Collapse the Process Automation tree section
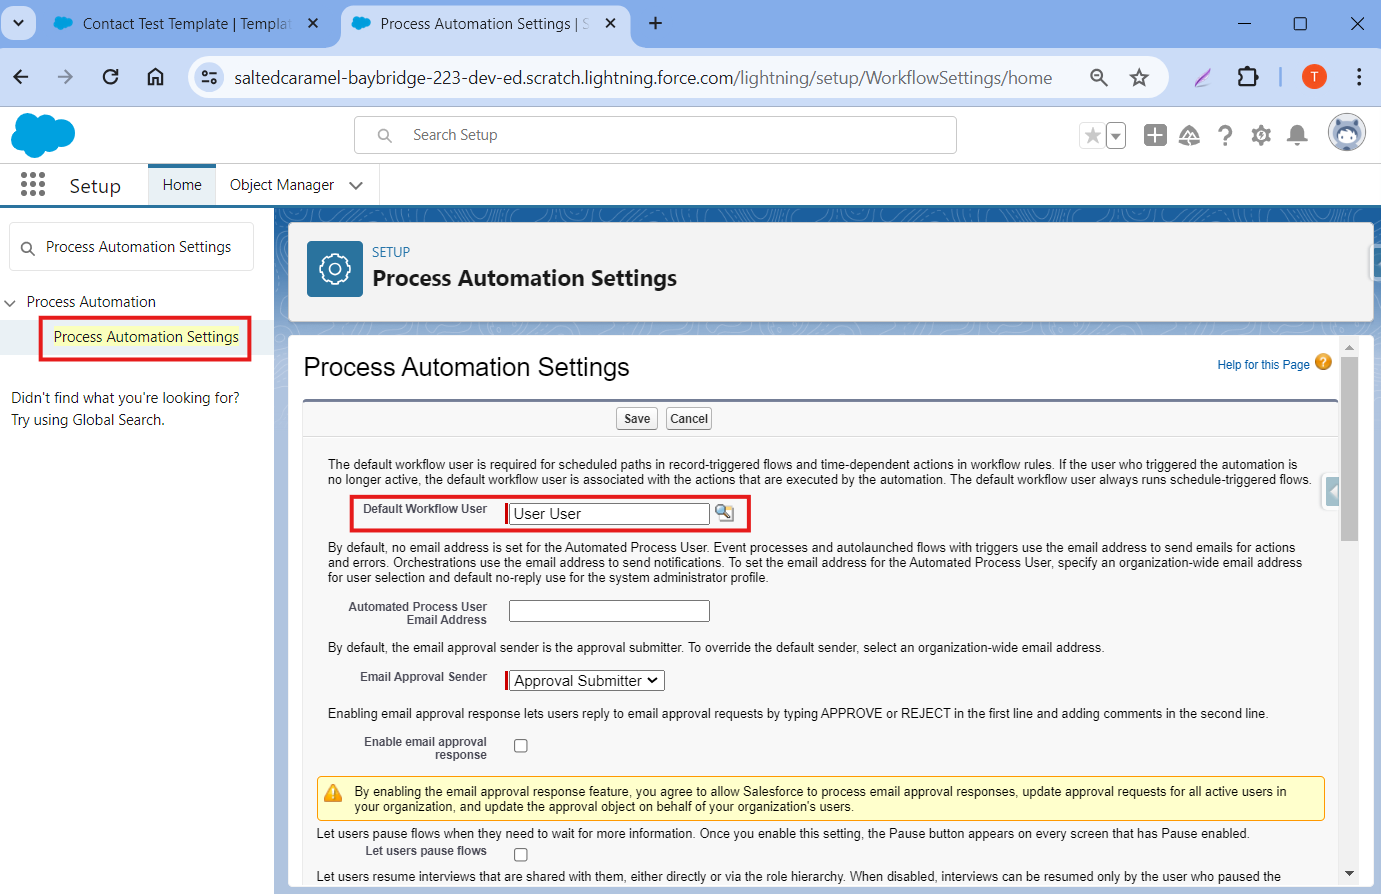 point(10,302)
